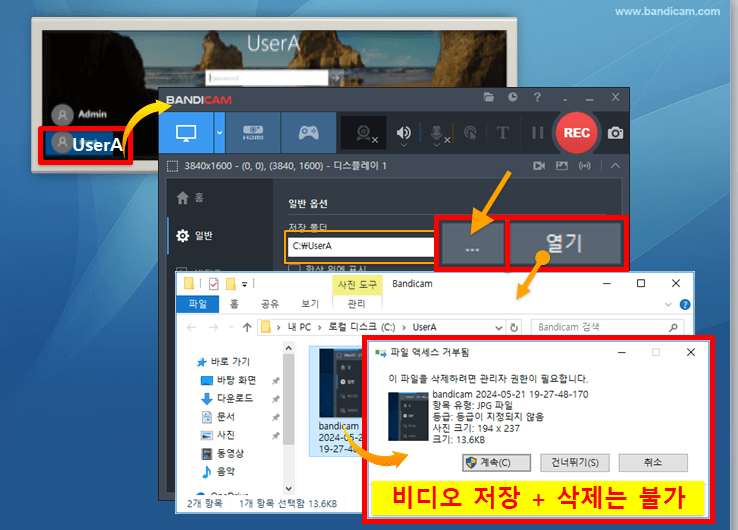Select UserA account on login screen
This screenshot has height=530, width=738.
(x=86, y=144)
